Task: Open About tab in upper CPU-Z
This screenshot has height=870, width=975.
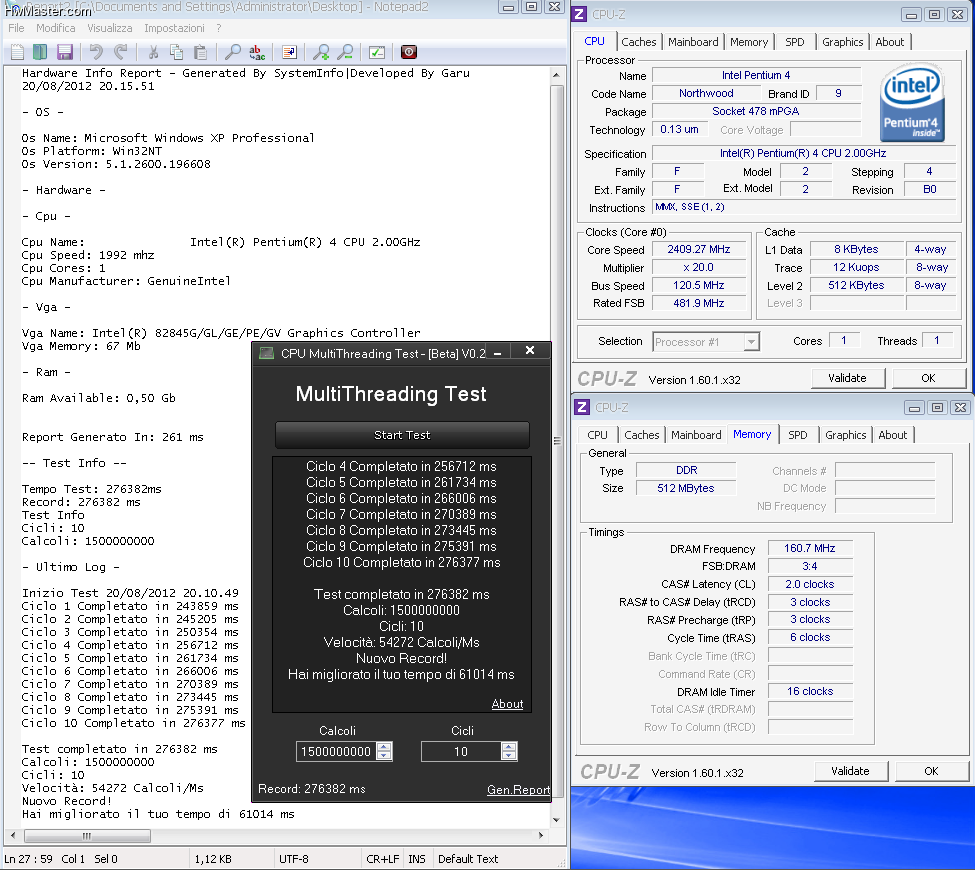Action: pyautogui.click(x=890, y=42)
